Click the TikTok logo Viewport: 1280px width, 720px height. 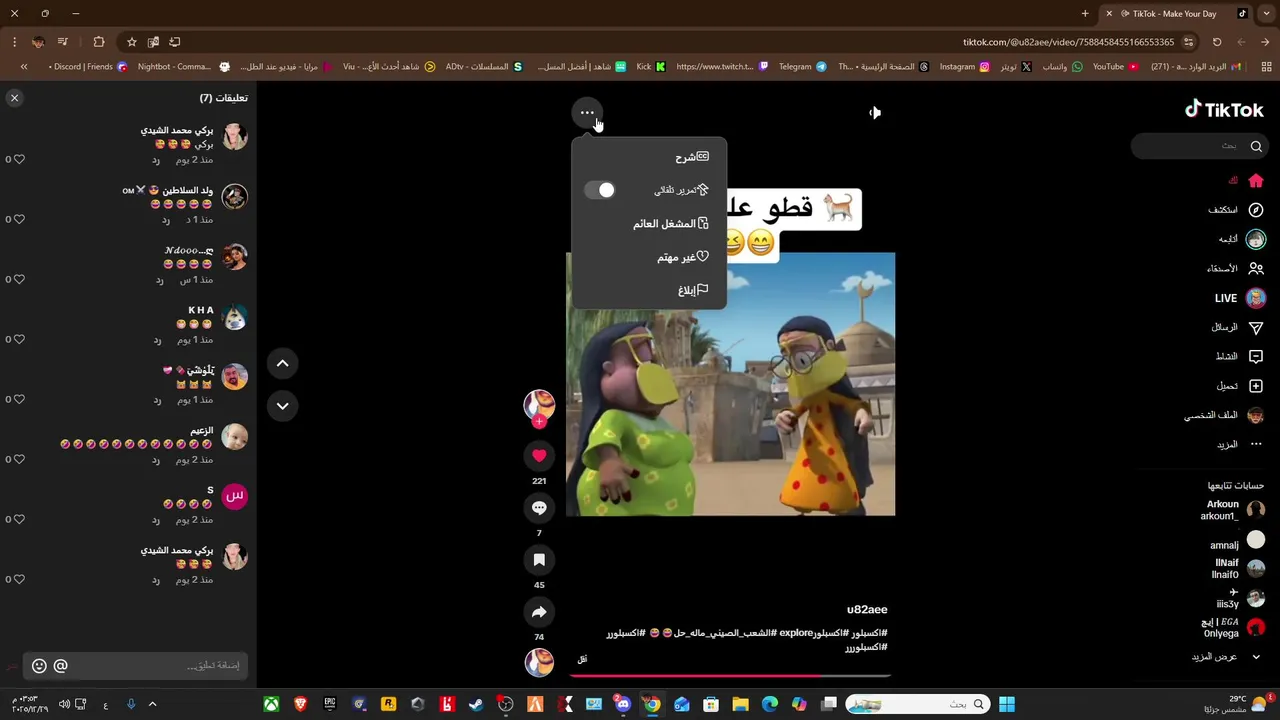click(1224, 110)
